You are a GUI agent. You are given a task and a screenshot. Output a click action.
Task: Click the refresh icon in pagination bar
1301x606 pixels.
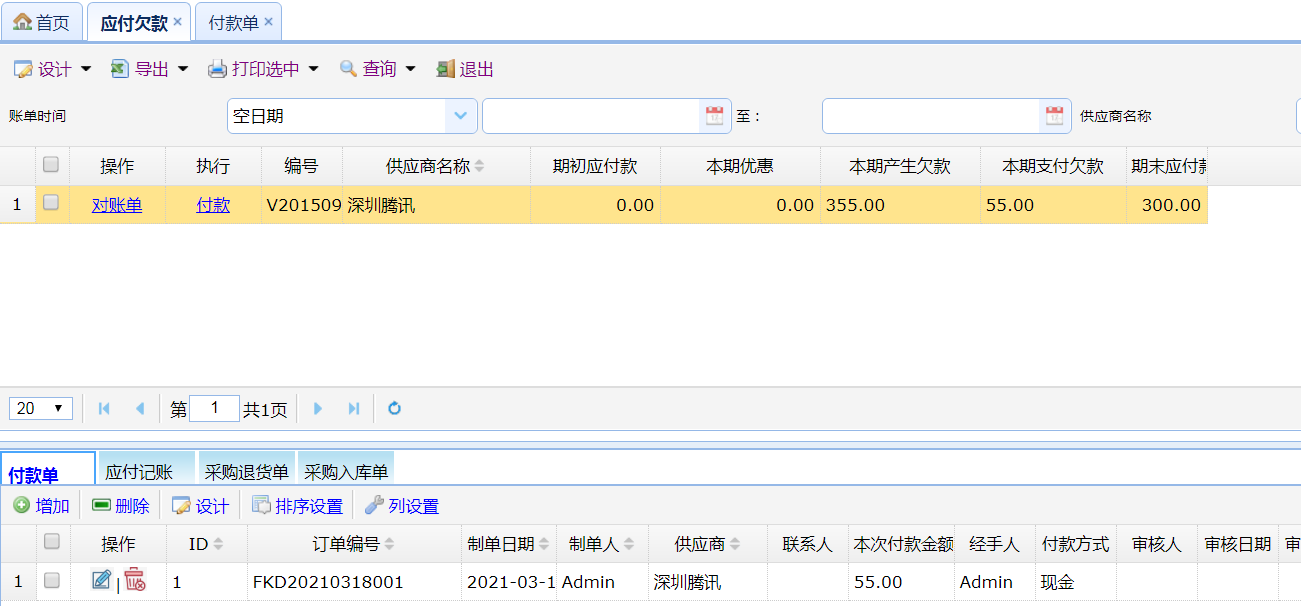(394, 408)
